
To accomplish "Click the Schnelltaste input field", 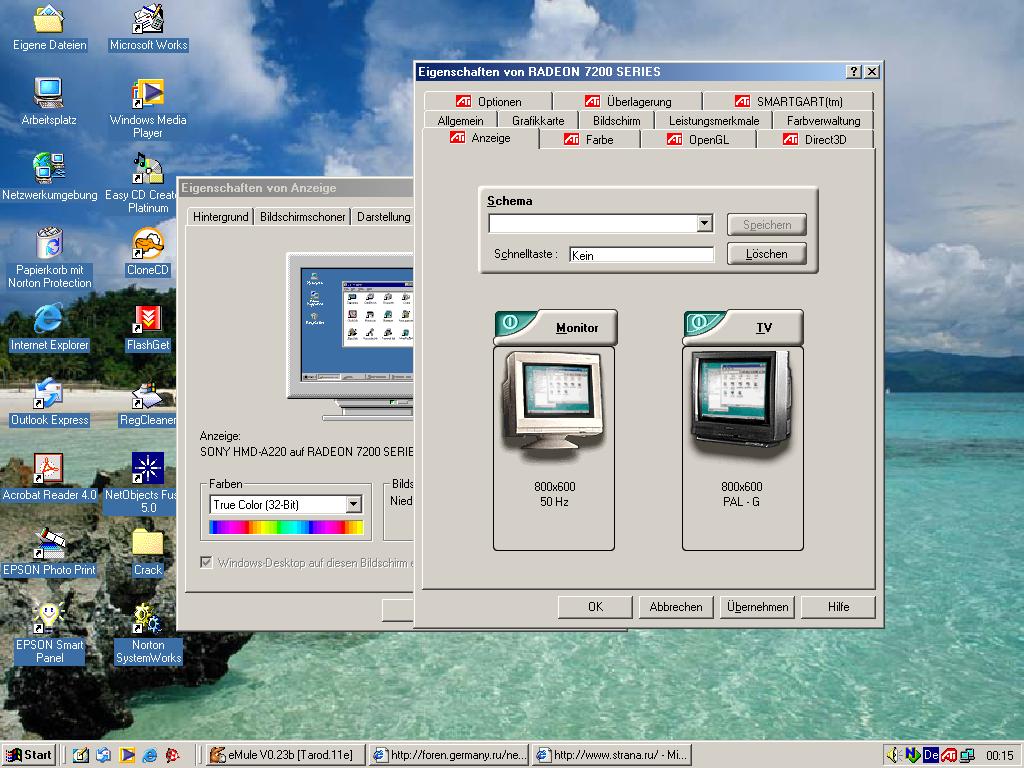I will [x=641, y=255].
